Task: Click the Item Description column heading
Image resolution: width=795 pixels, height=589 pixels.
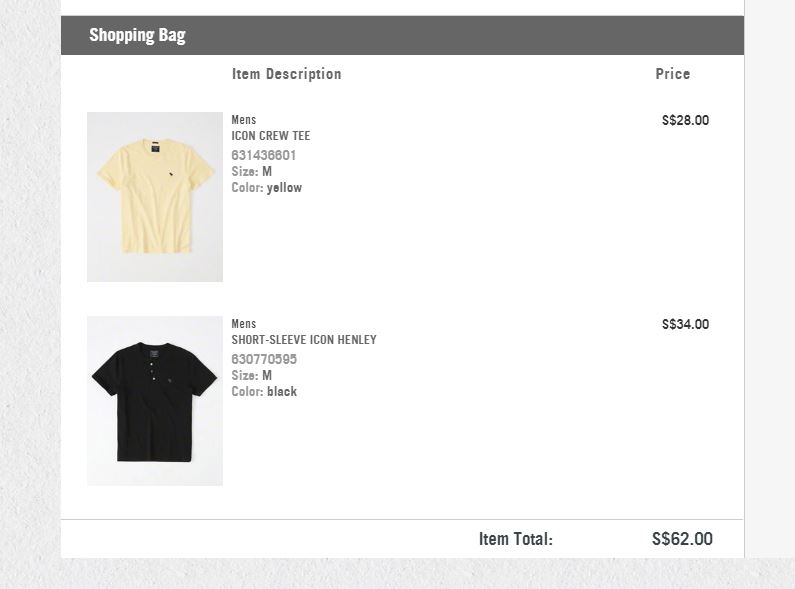Action: tap(287, 74)
